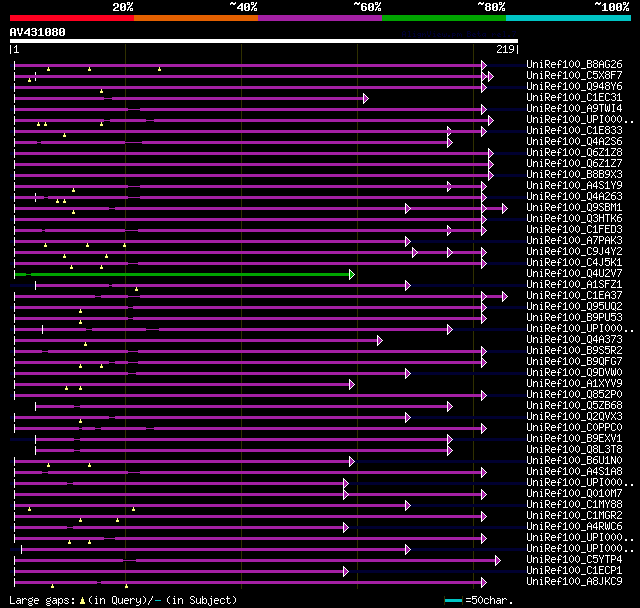Select the UniRef100_C1MGR2 label

pos(574,516)
